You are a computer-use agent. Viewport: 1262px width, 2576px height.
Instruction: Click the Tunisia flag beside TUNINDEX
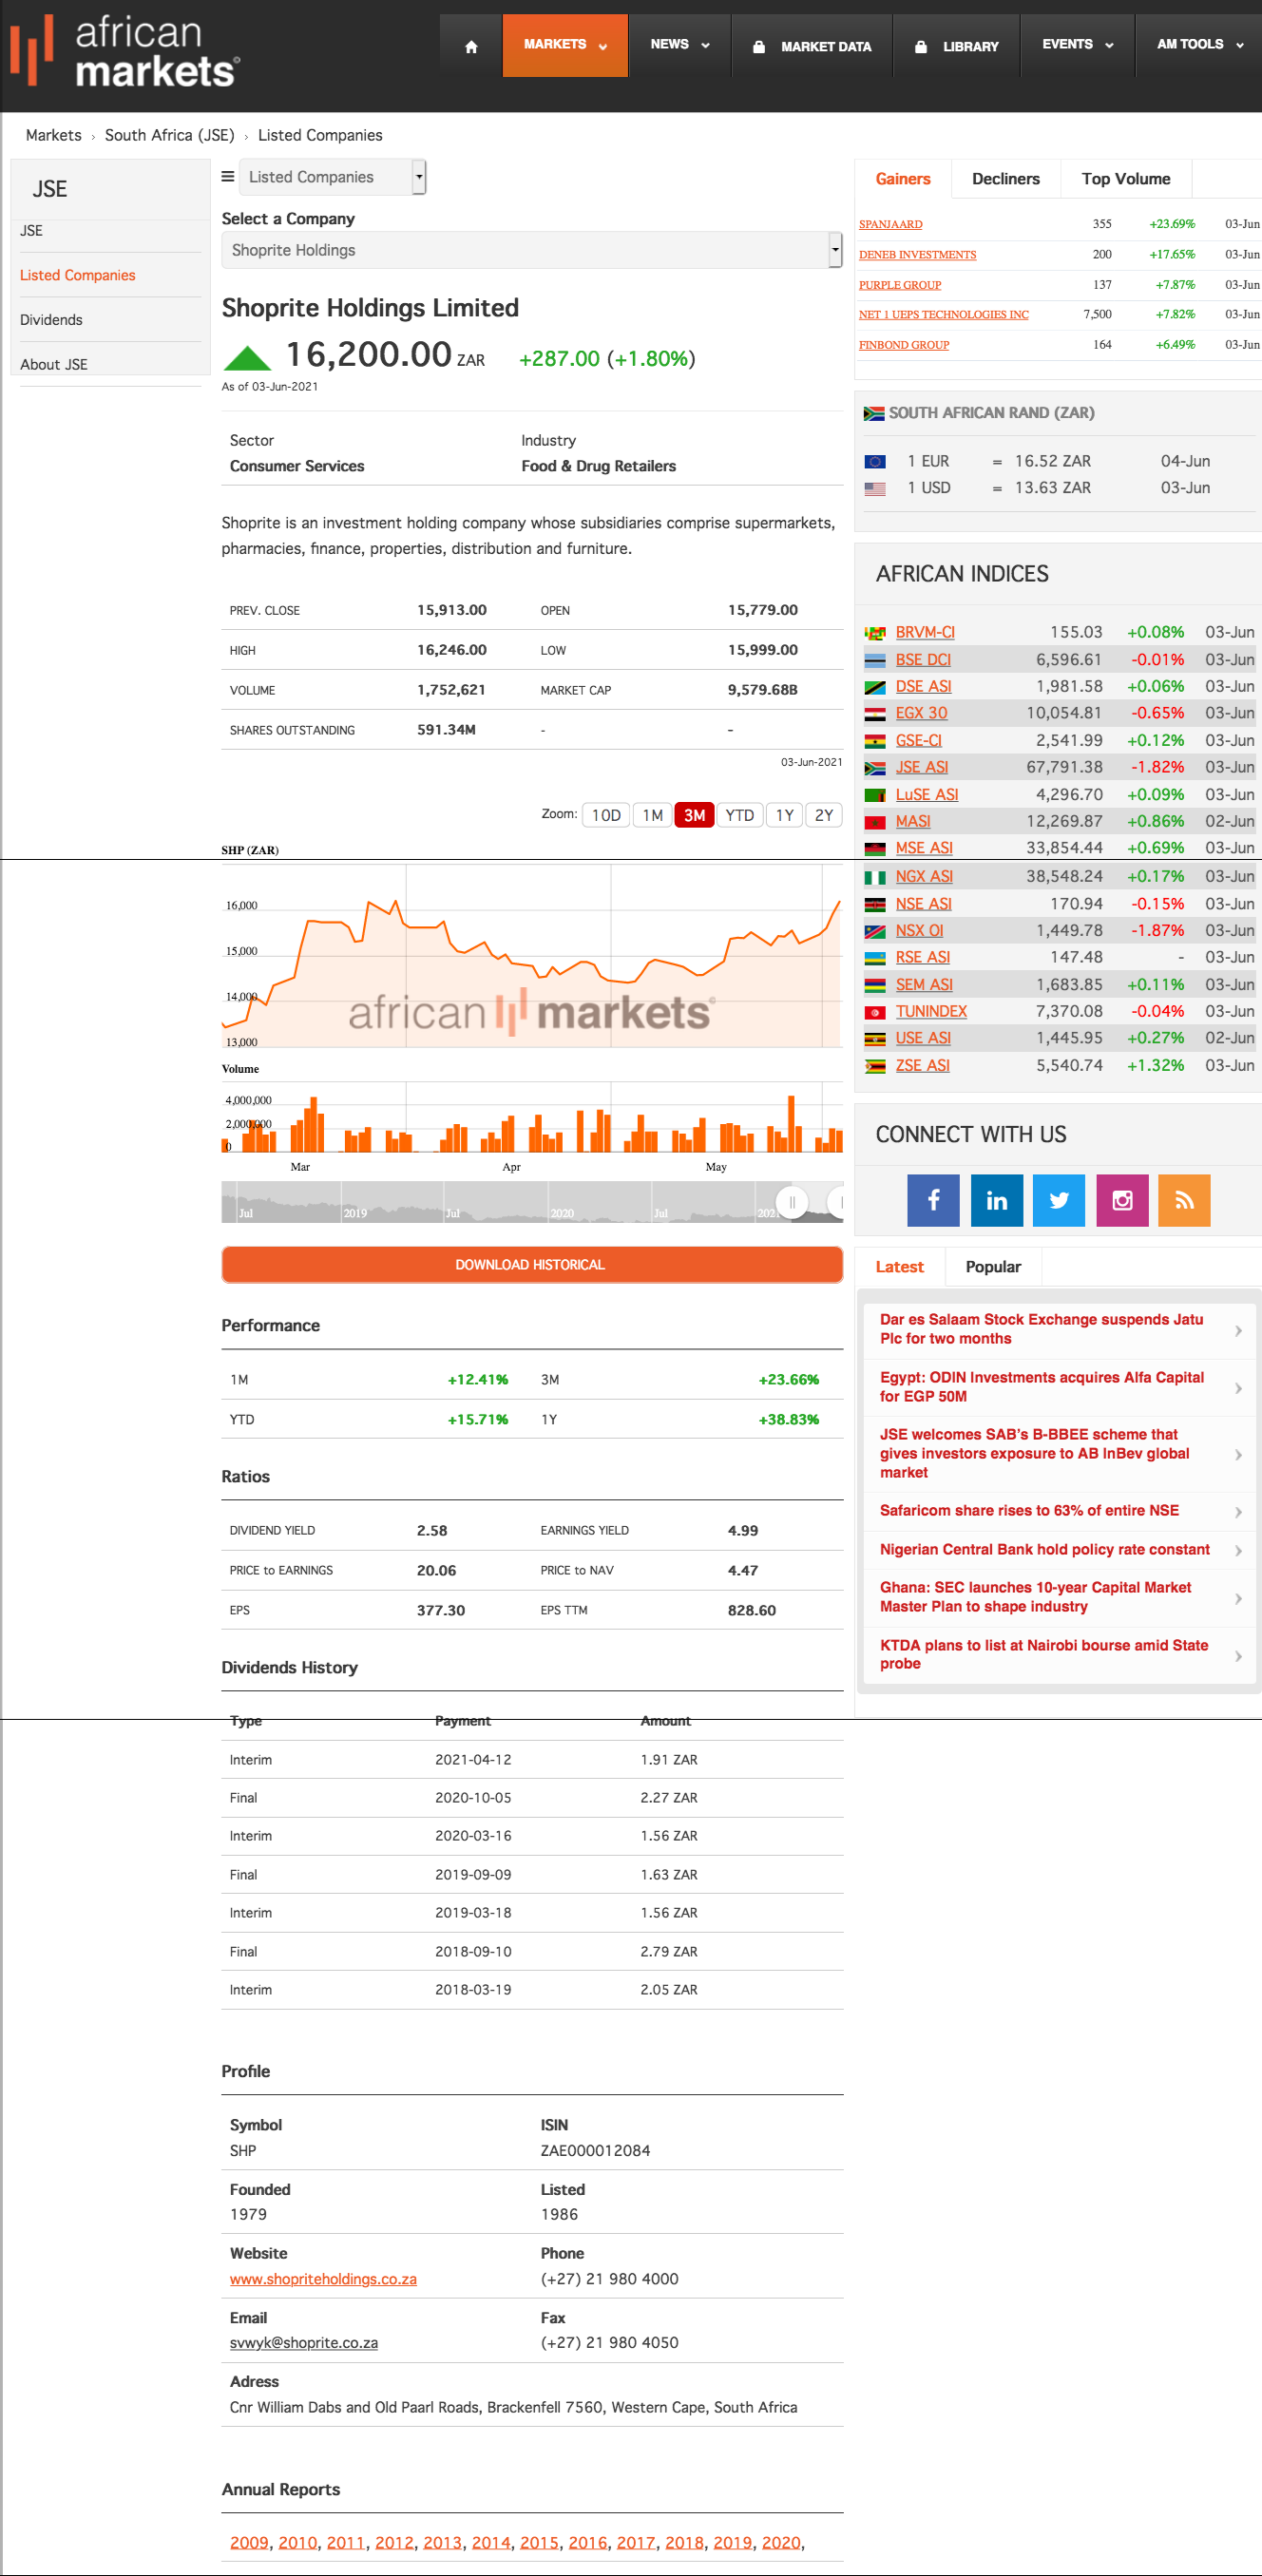tap(875, 1012)
